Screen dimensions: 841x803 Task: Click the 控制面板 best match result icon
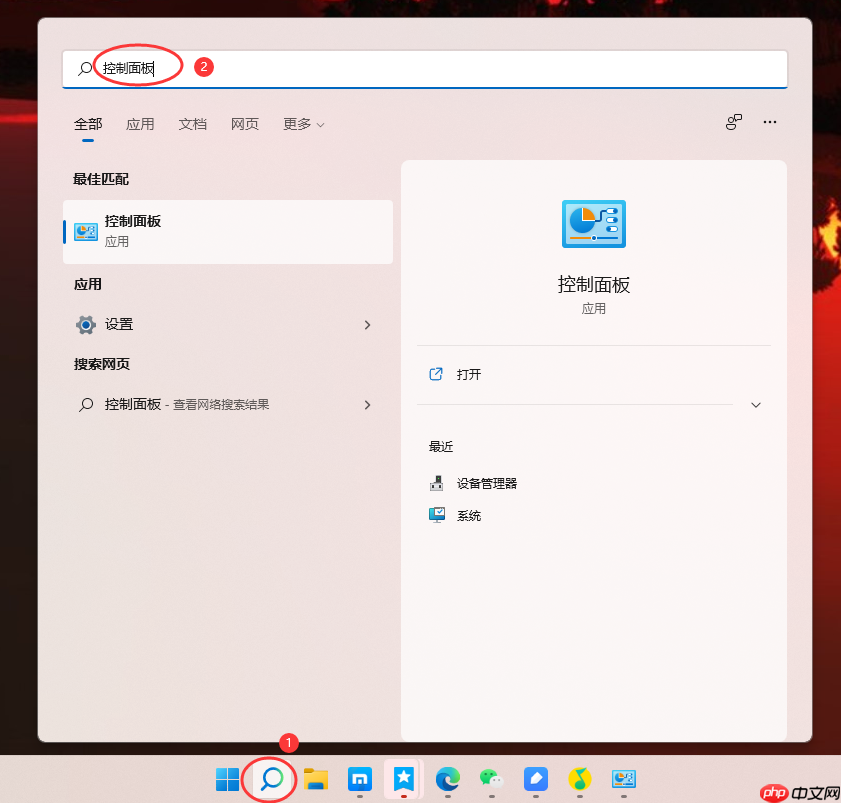[86, 232]
